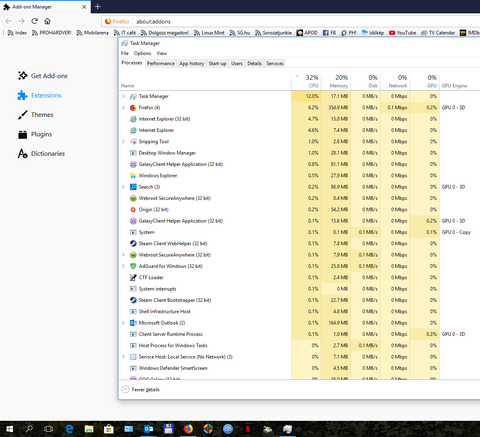
Task: Switch to the App history tab
Action: (192, 63)
